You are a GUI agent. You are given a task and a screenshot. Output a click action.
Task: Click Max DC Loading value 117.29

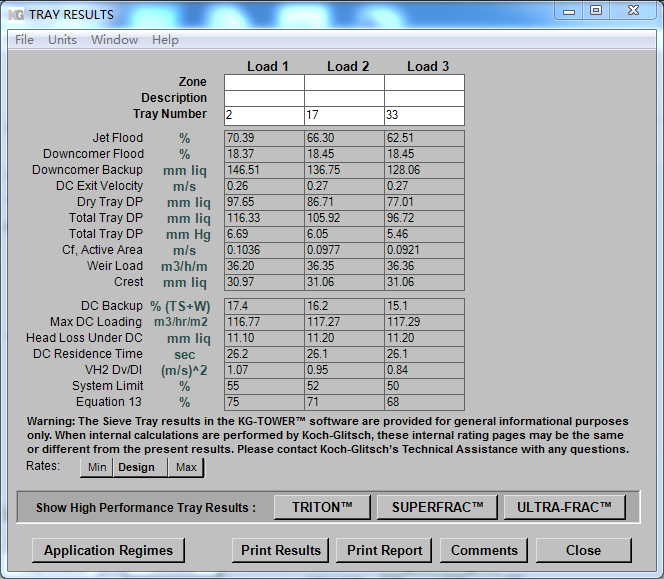click(424, 322)
